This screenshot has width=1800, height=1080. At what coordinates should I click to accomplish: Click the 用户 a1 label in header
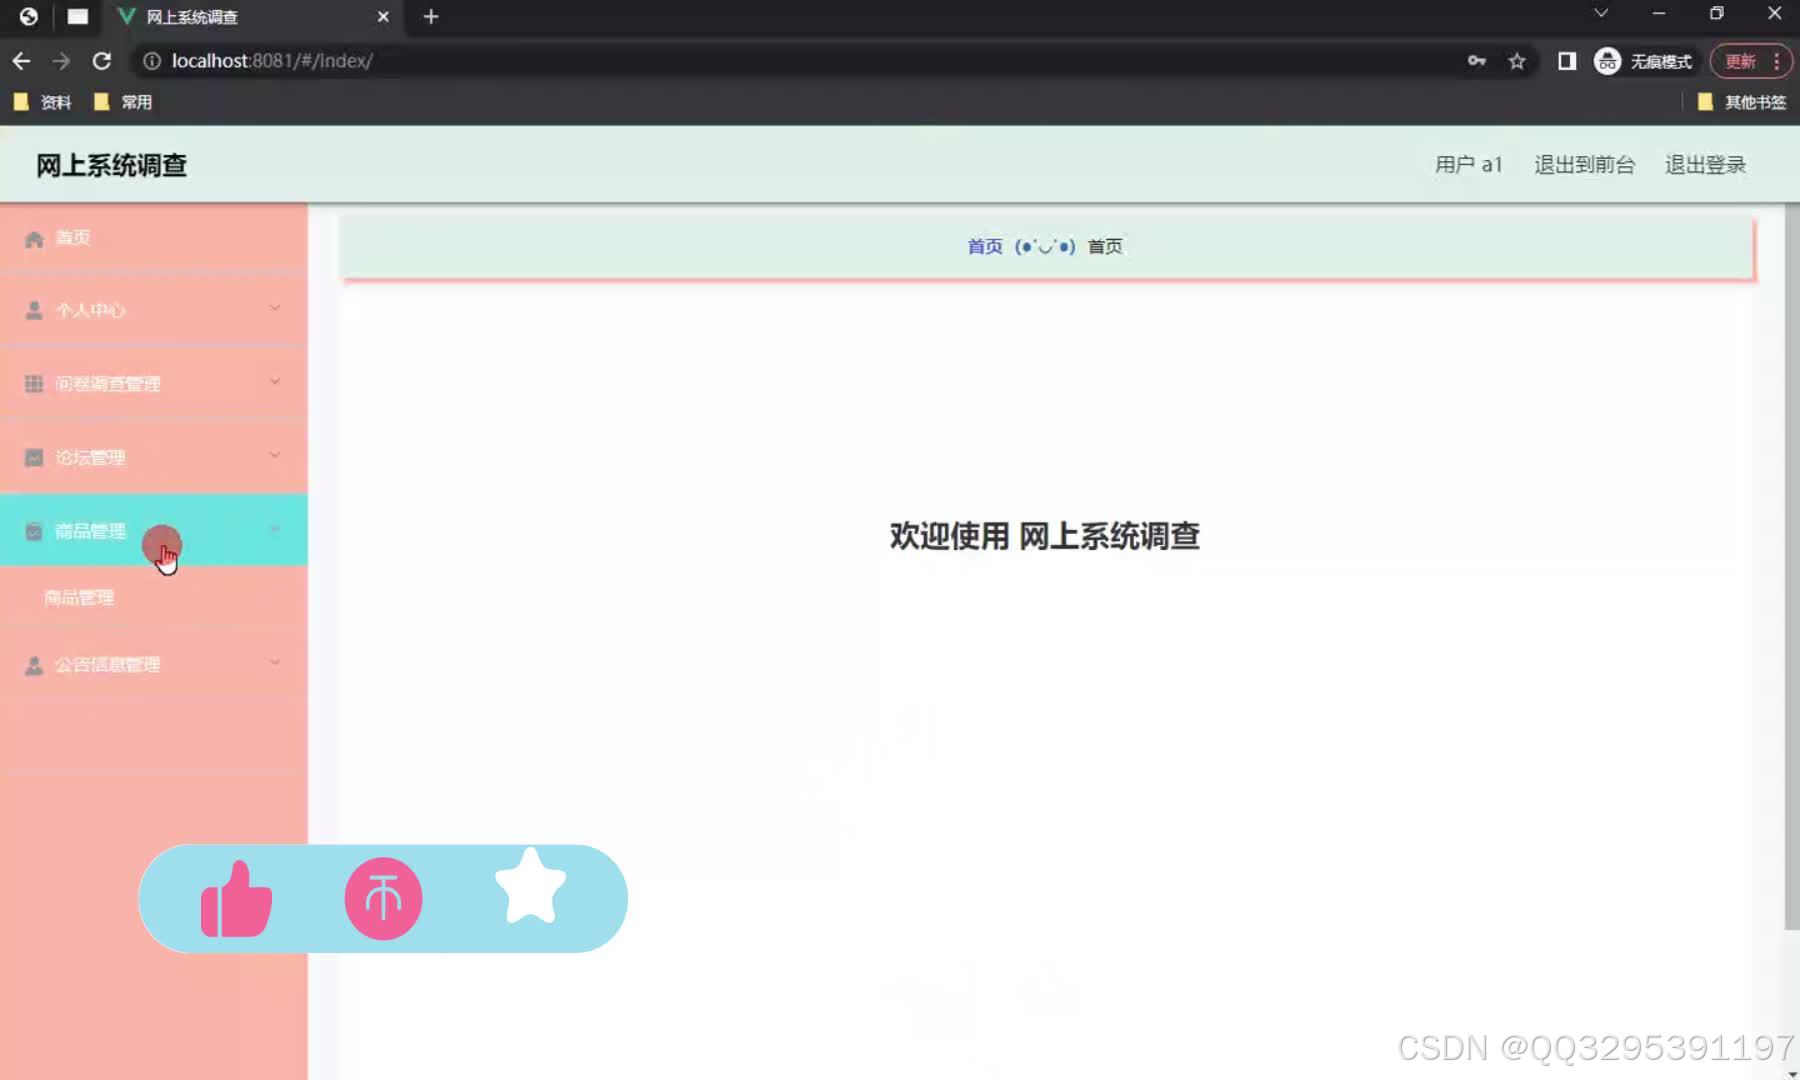pos(1469,165)
